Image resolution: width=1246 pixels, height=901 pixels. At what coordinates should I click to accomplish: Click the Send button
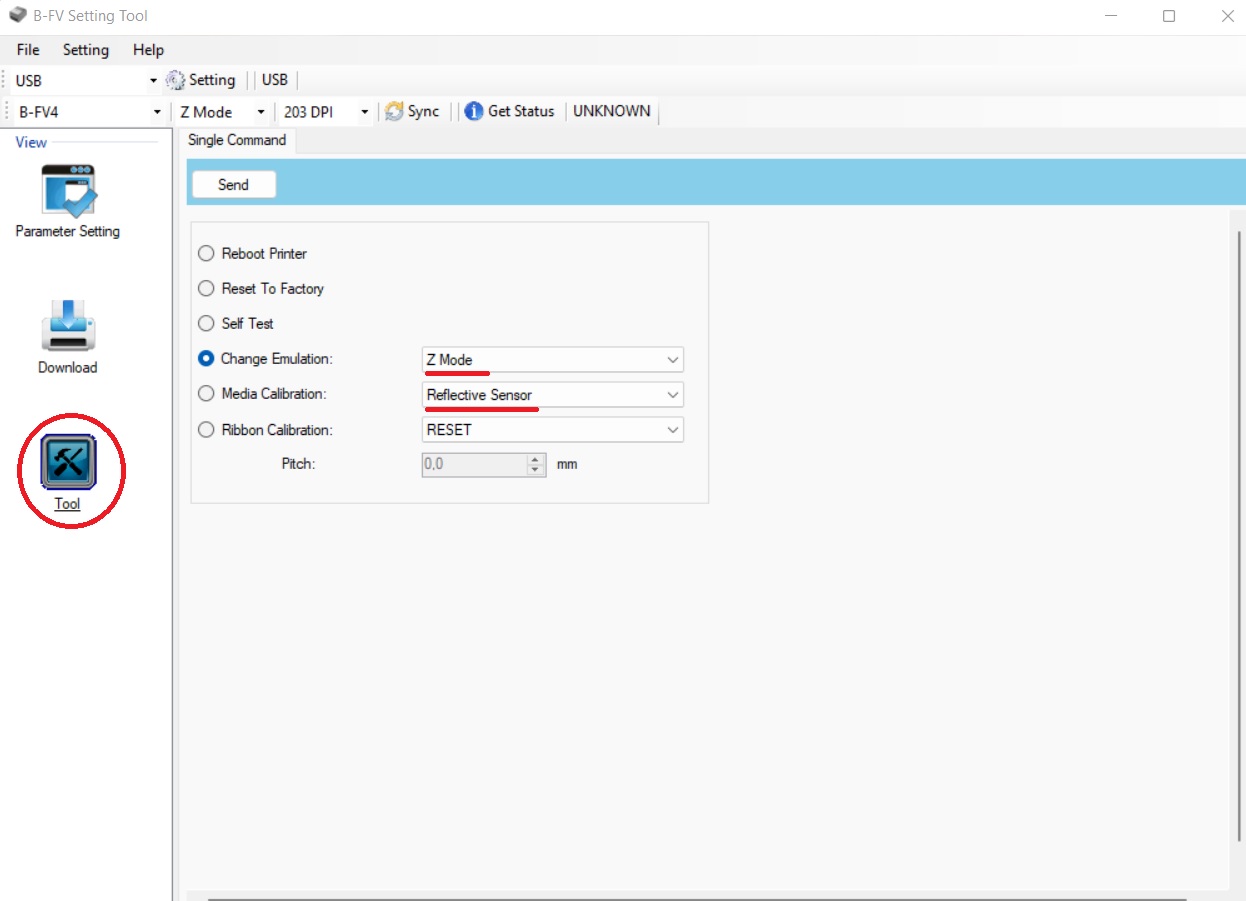(x=233, y=184)
